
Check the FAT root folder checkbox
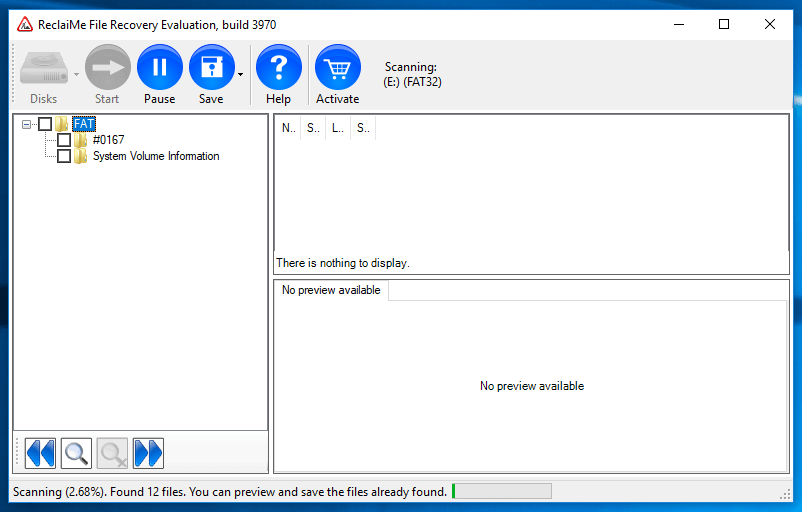[x=45, y=124]
